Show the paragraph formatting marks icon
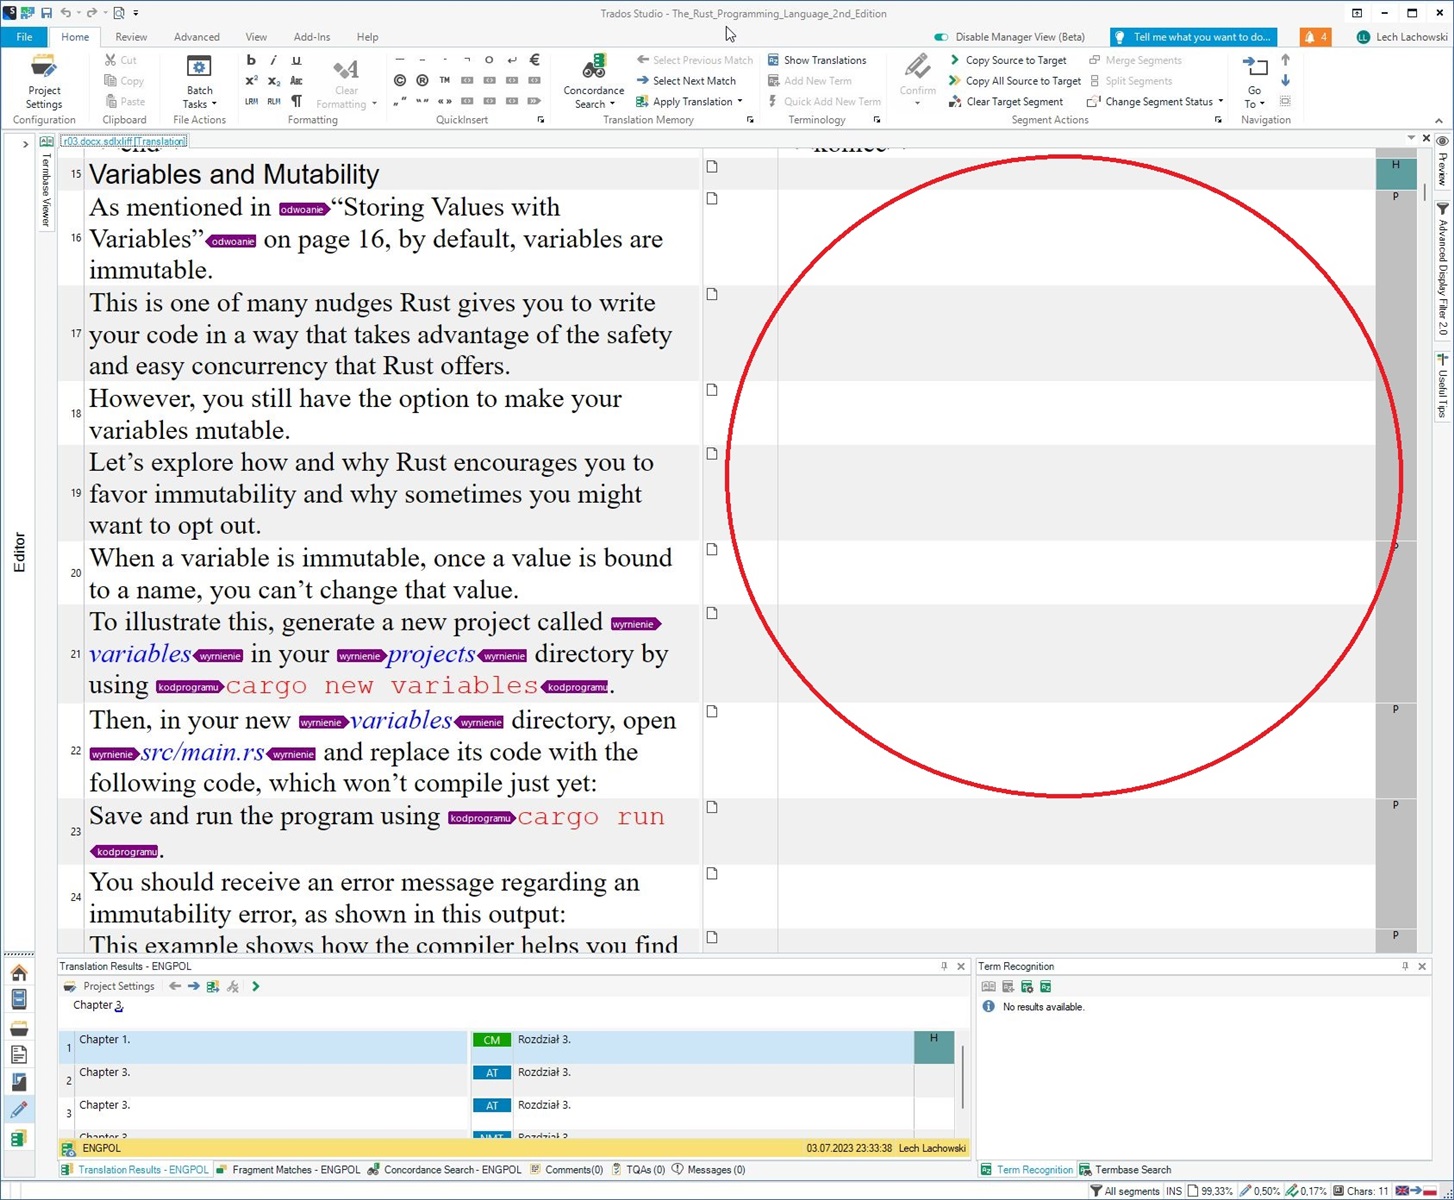 click(296, 101)
